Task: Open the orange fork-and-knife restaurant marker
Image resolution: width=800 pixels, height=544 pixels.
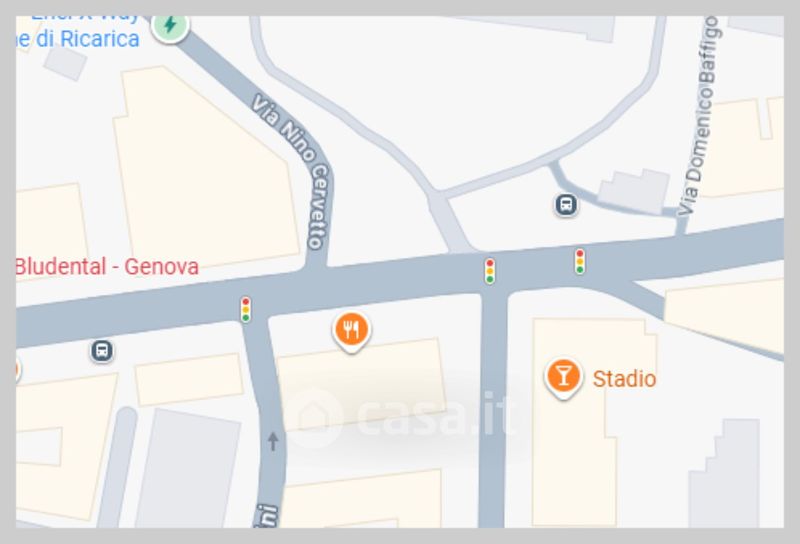Action: [x=352, y=331]
